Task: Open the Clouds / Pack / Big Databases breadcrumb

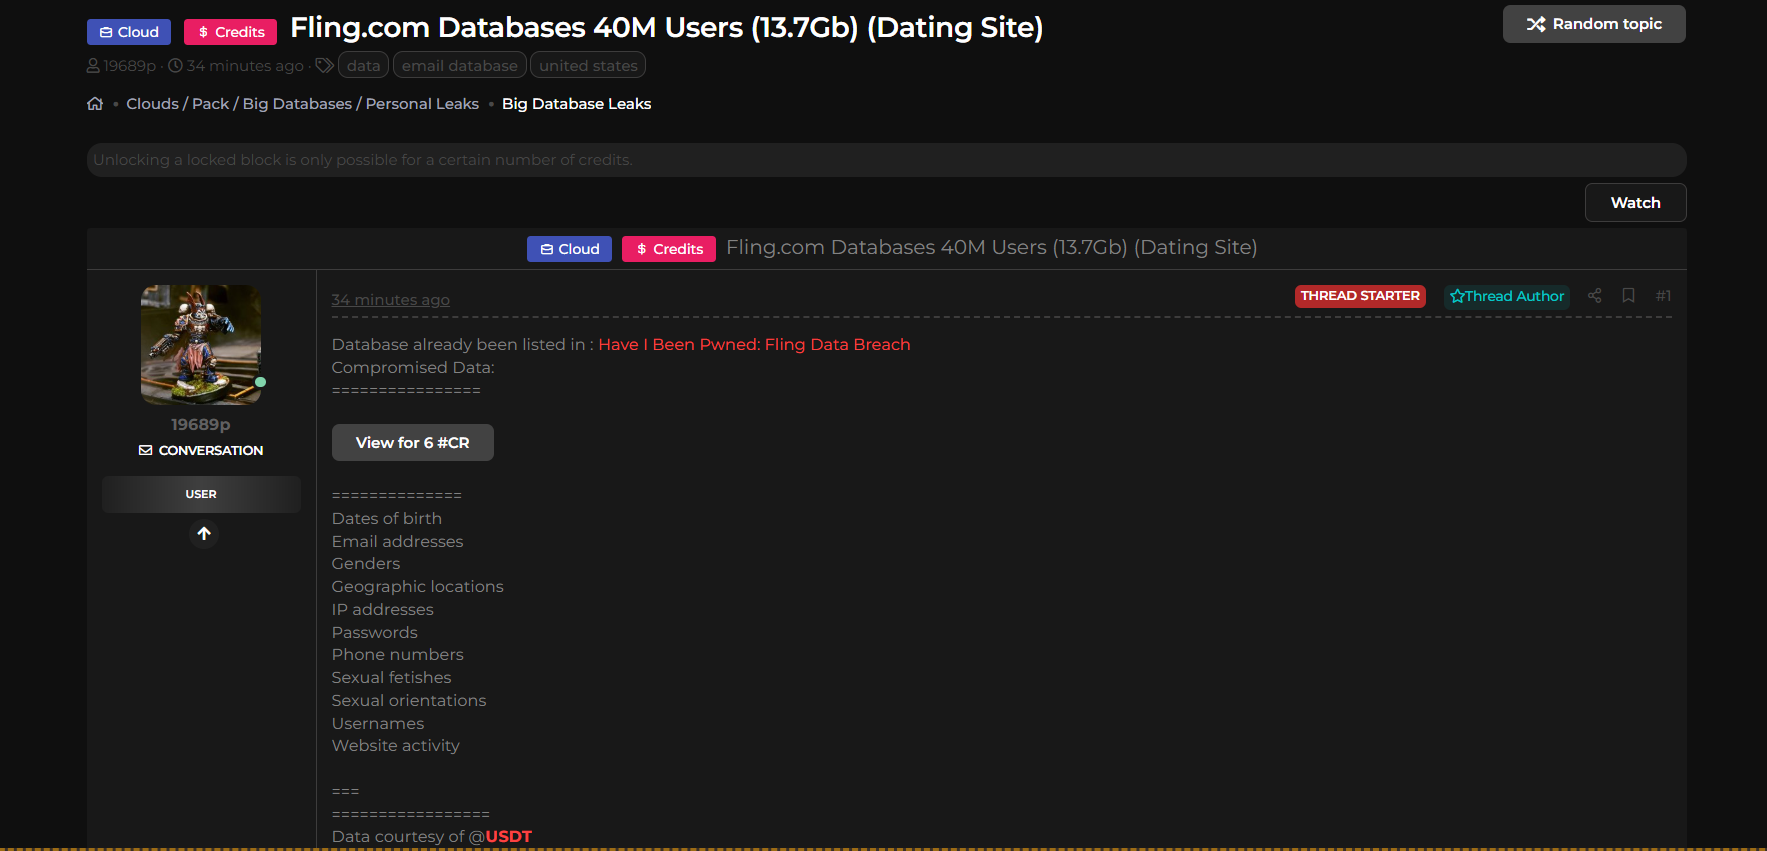Action: (x=302, y=104)
